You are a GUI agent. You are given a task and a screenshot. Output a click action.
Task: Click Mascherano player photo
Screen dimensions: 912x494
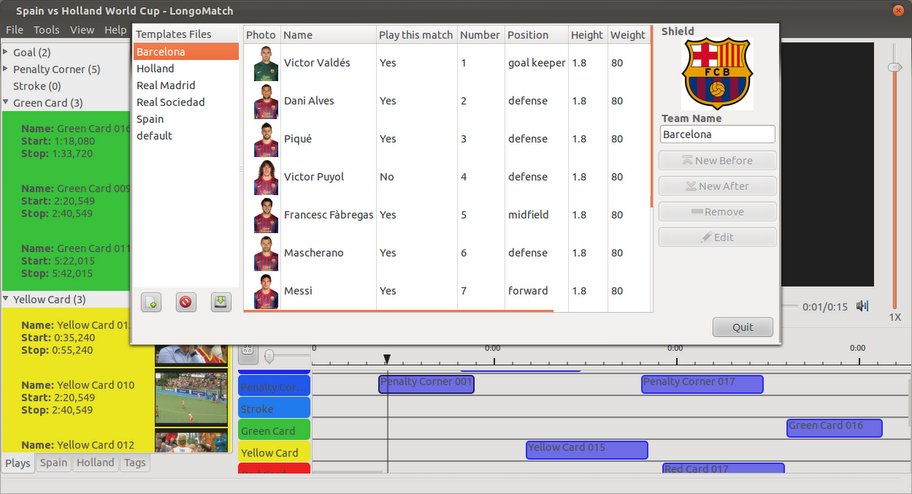[x=266, y=253]
